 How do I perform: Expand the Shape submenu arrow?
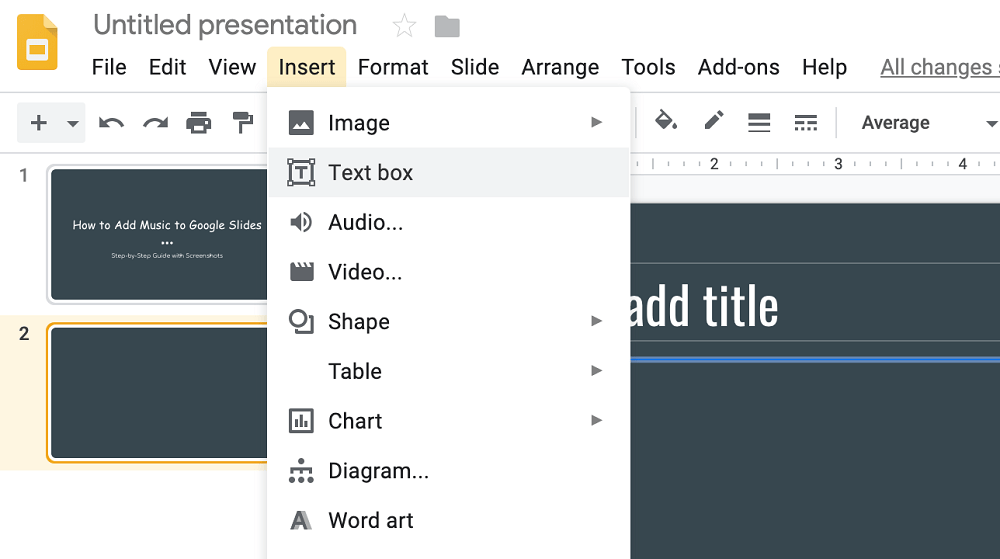coord(596,321)
